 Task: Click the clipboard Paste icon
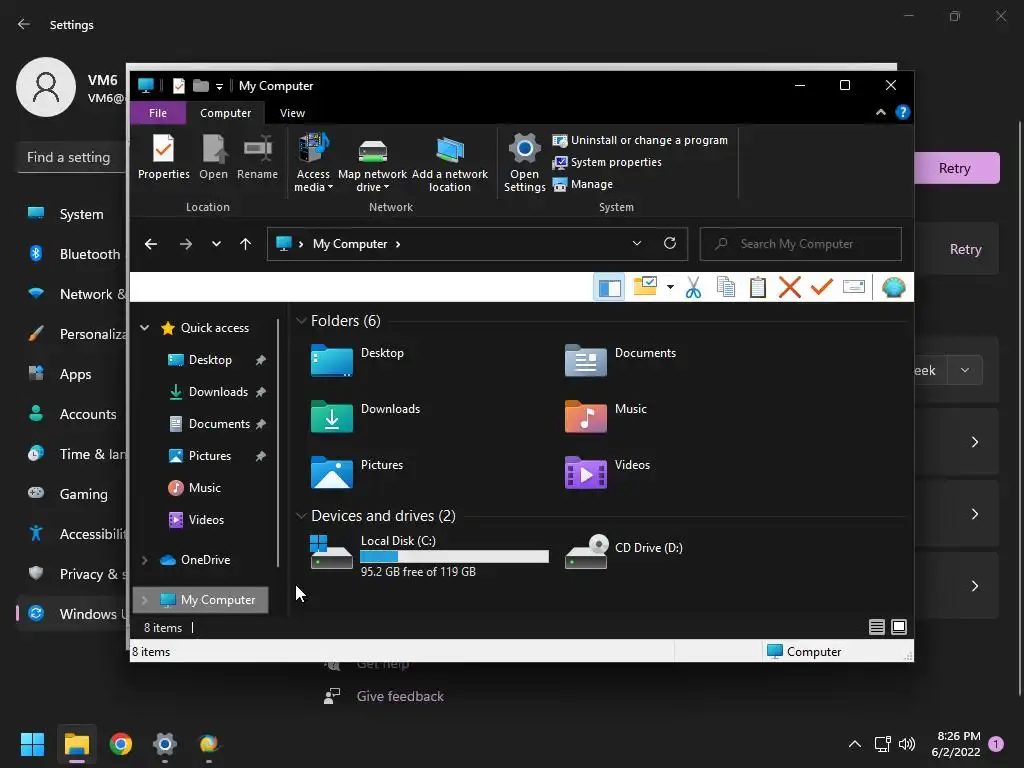click(758, 287)
